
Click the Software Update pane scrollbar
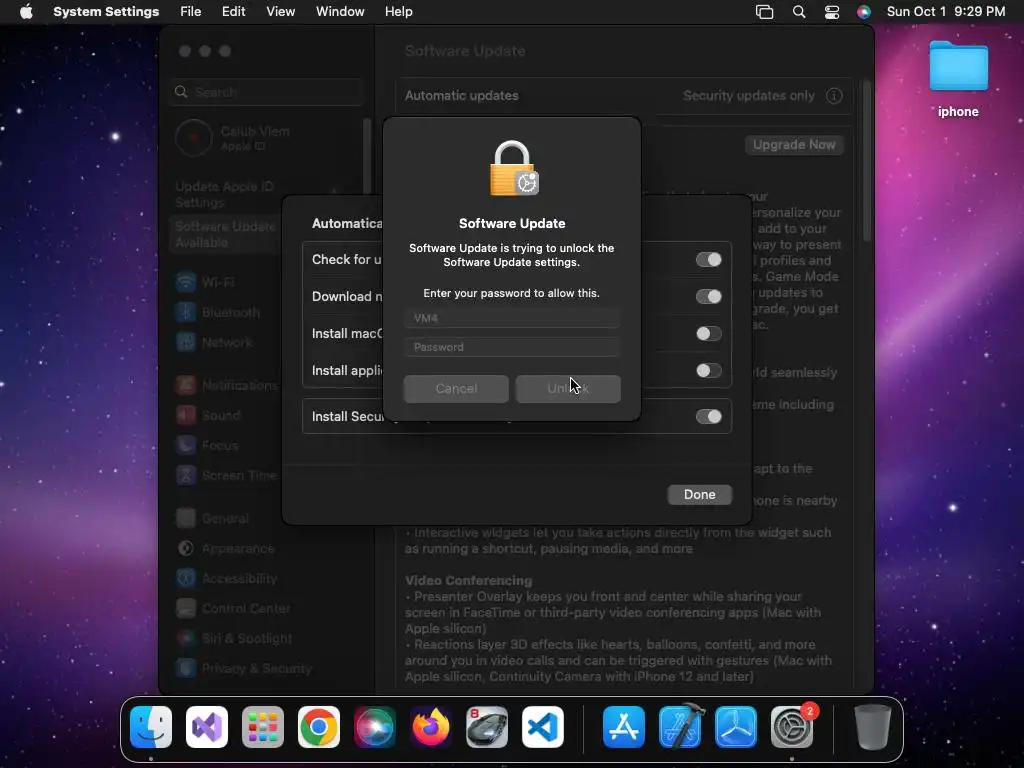(x=867, y=161)
